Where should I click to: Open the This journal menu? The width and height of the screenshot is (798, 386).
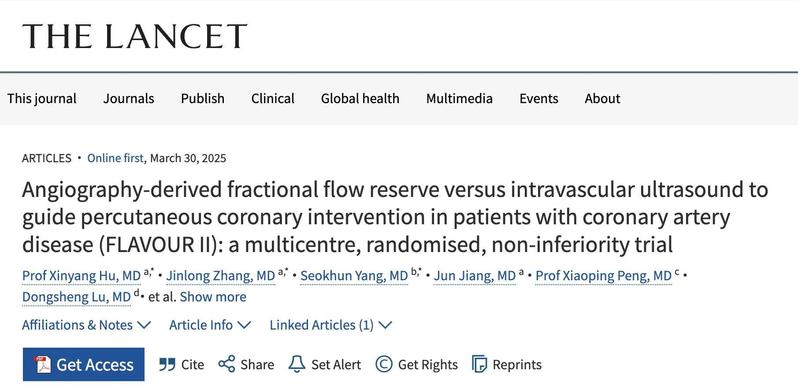[42, 99]
